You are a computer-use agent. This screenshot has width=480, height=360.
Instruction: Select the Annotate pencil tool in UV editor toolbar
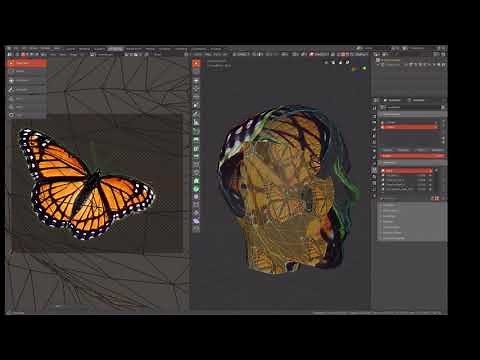pos(27,89)
